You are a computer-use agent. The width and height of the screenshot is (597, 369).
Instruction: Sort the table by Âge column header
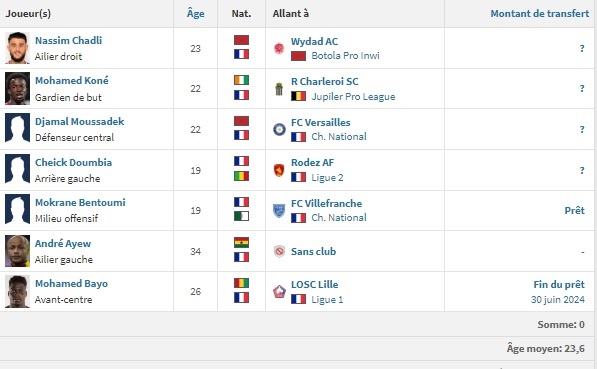click(196, 14)
